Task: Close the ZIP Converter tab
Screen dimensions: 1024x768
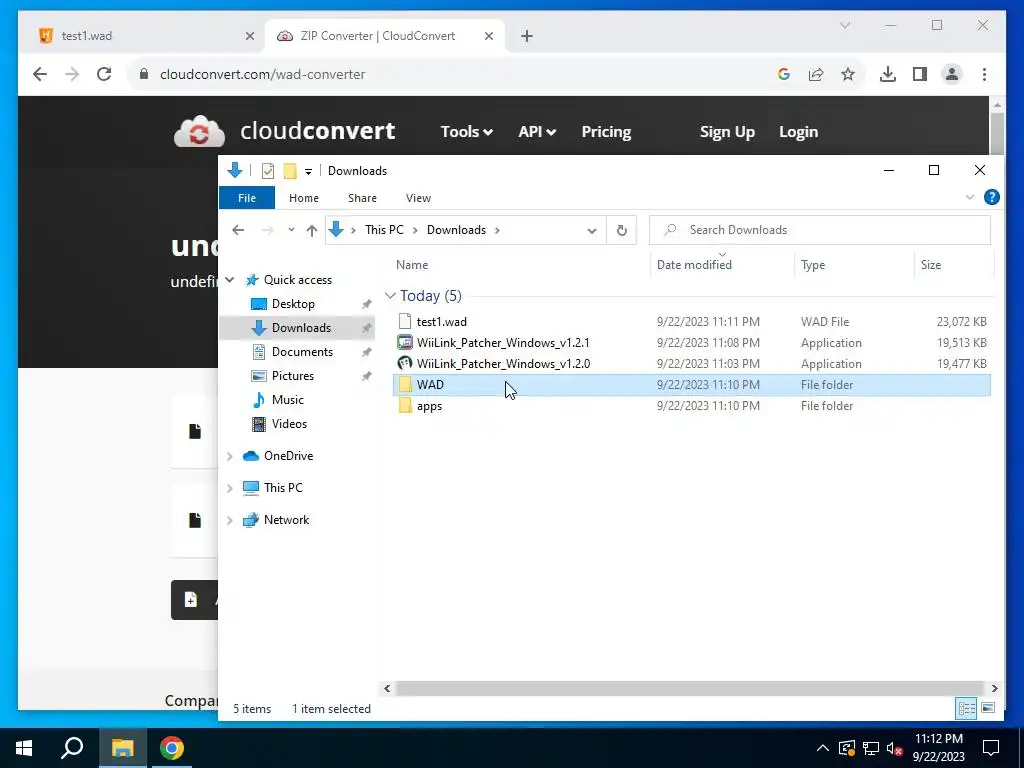Action: 488,36
